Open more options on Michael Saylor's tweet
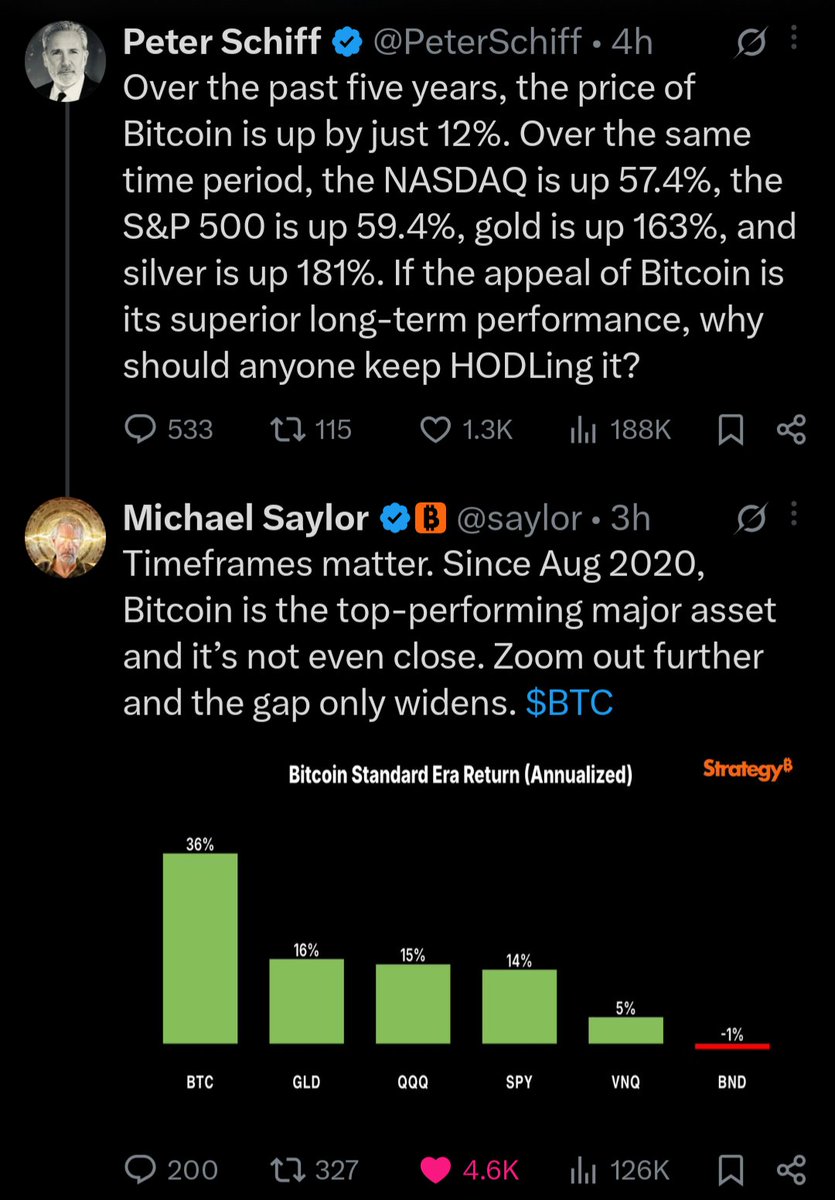835x1200 pixels. coord(794,515)
